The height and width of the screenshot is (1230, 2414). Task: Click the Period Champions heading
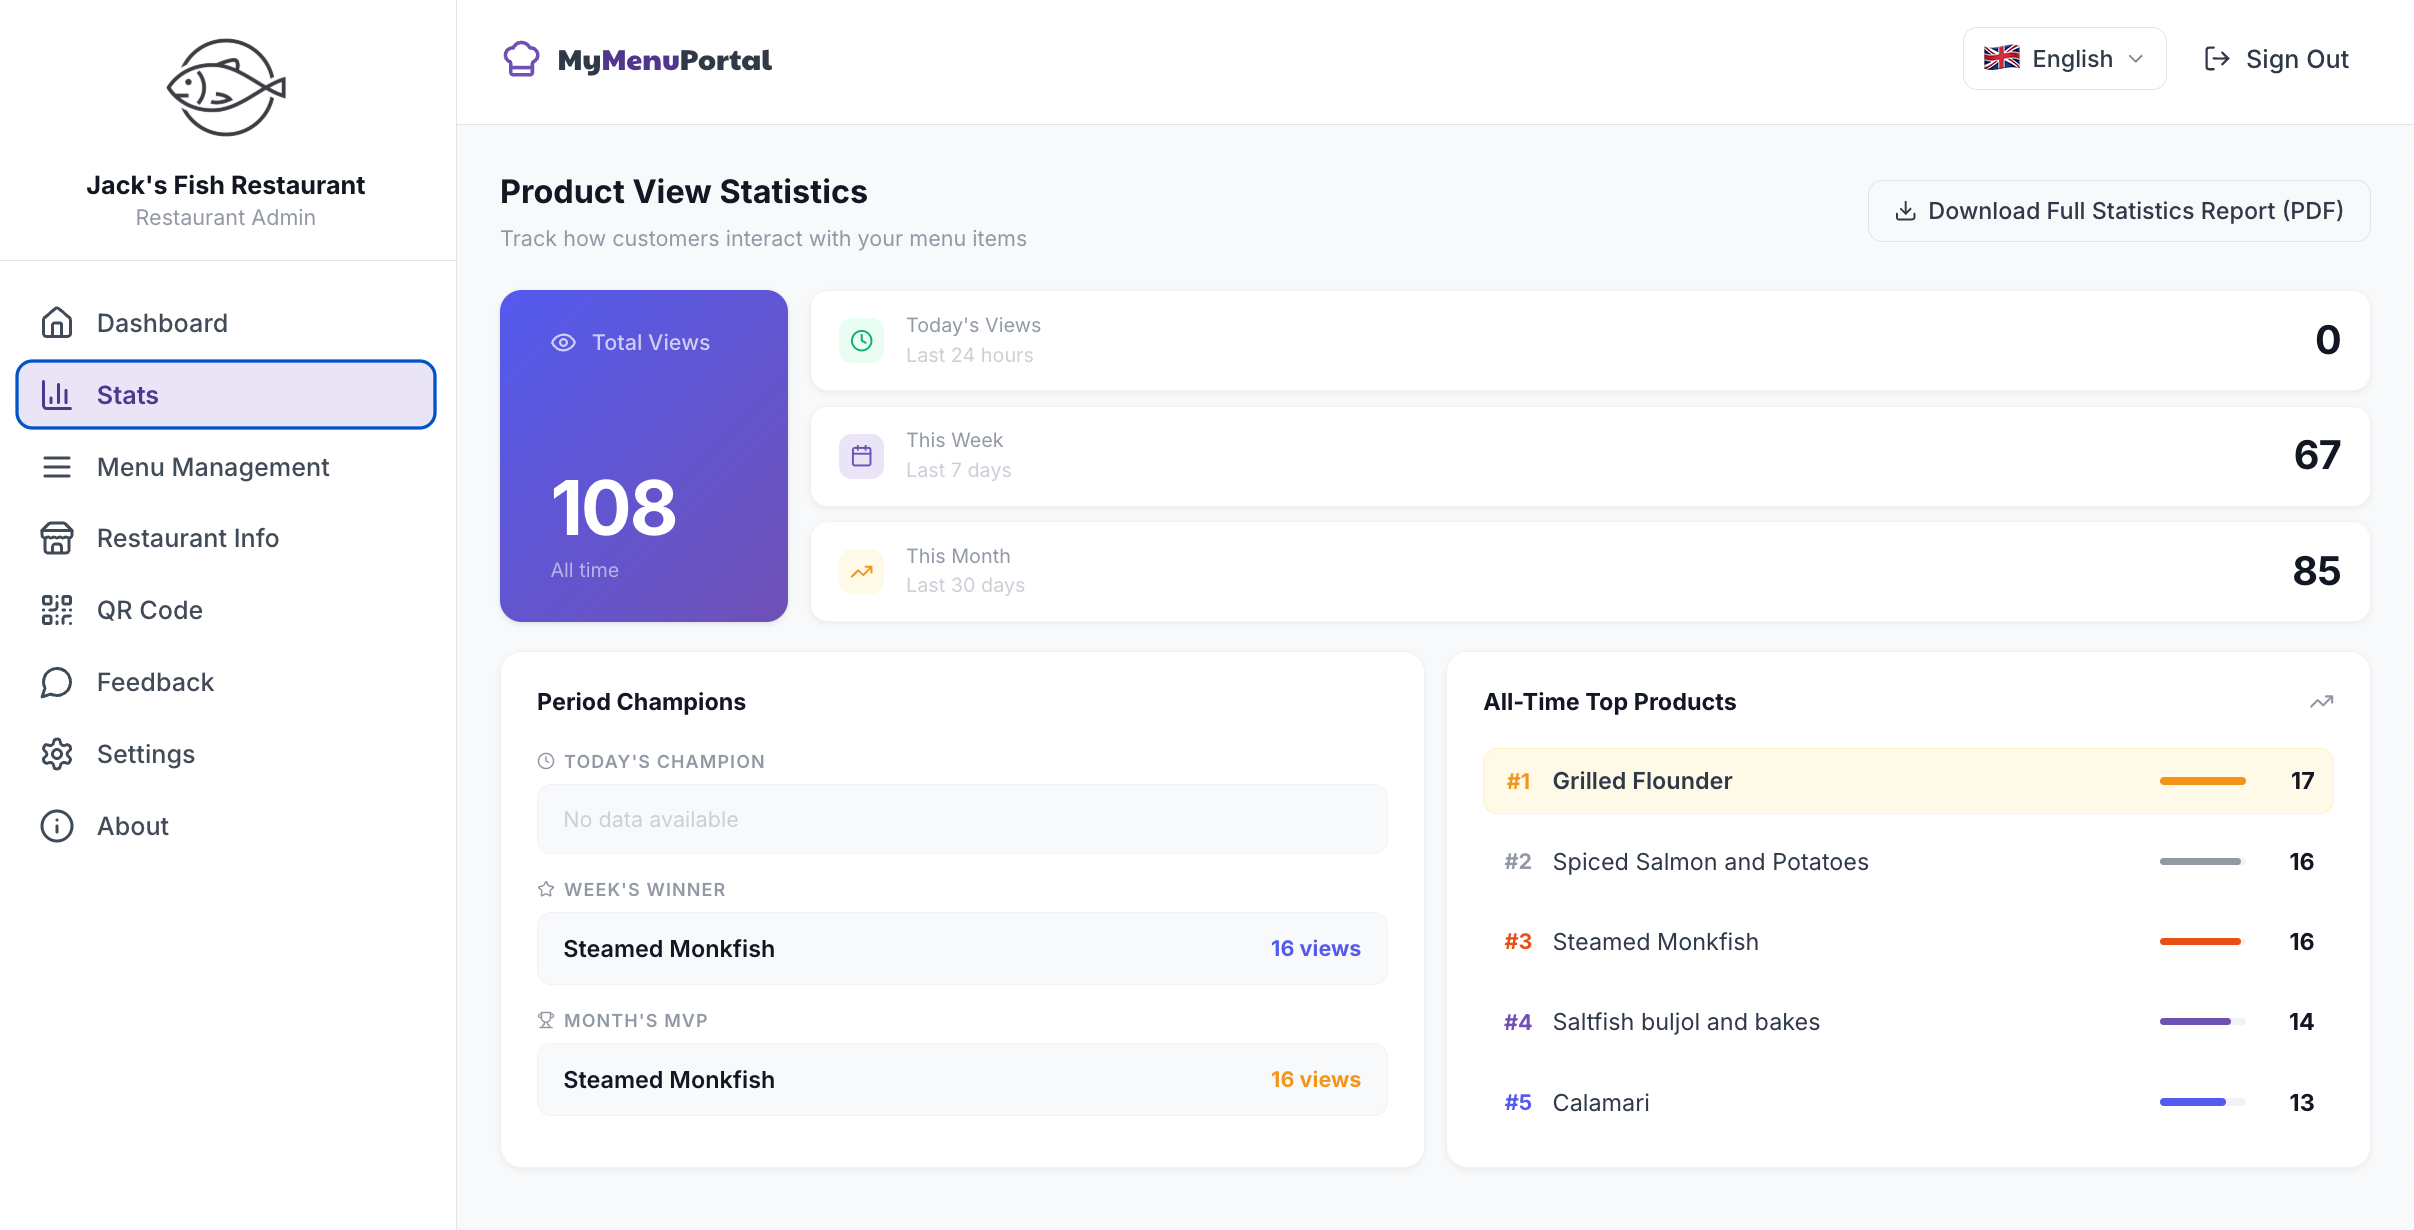click(x=641, y=702)
